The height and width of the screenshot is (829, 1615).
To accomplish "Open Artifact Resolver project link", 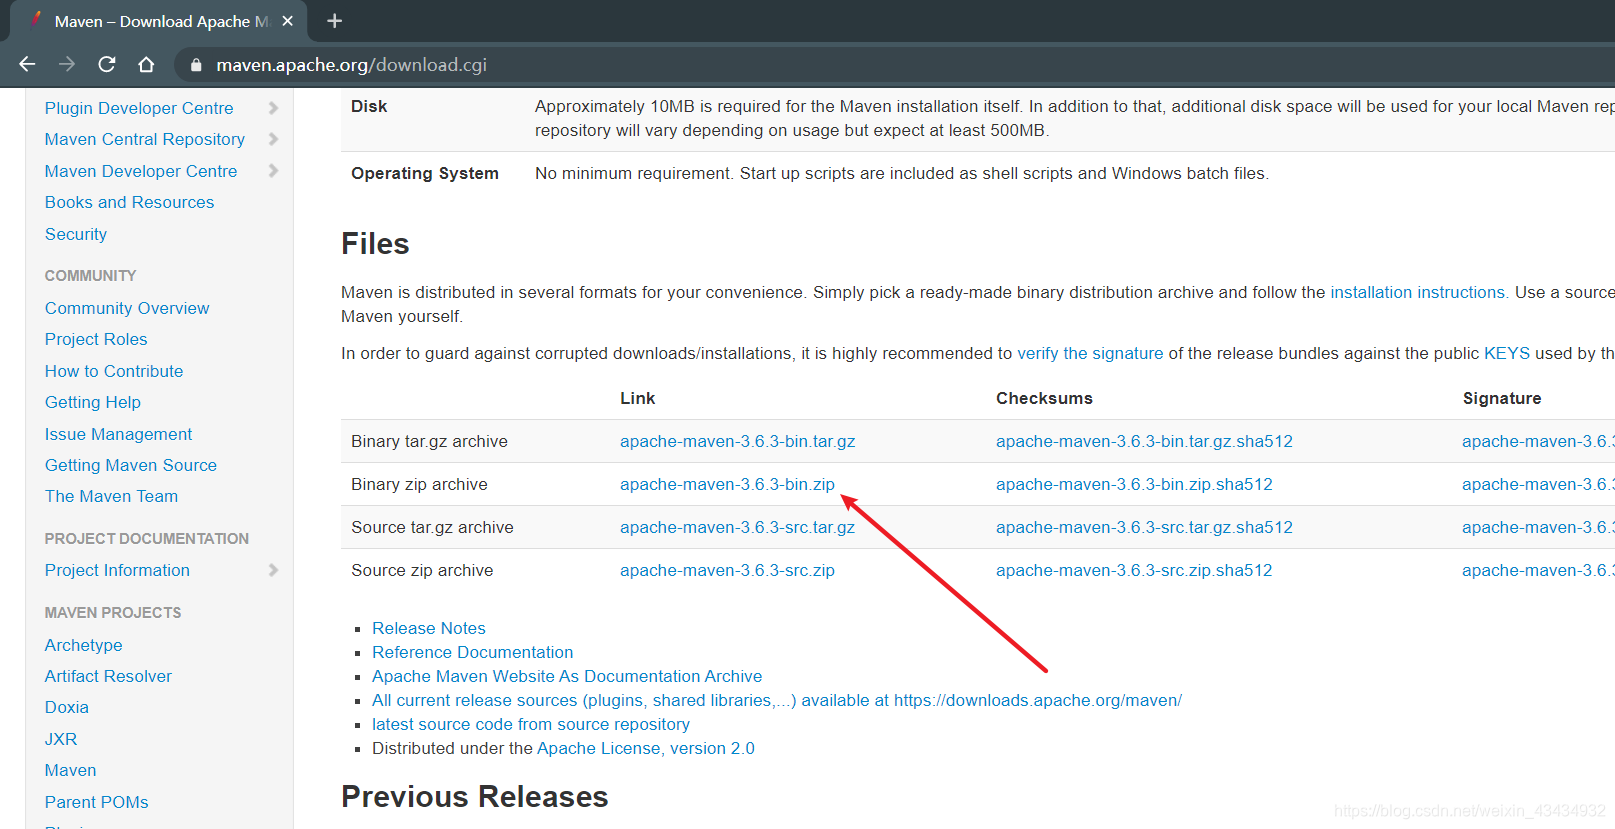I will (108, 676).
